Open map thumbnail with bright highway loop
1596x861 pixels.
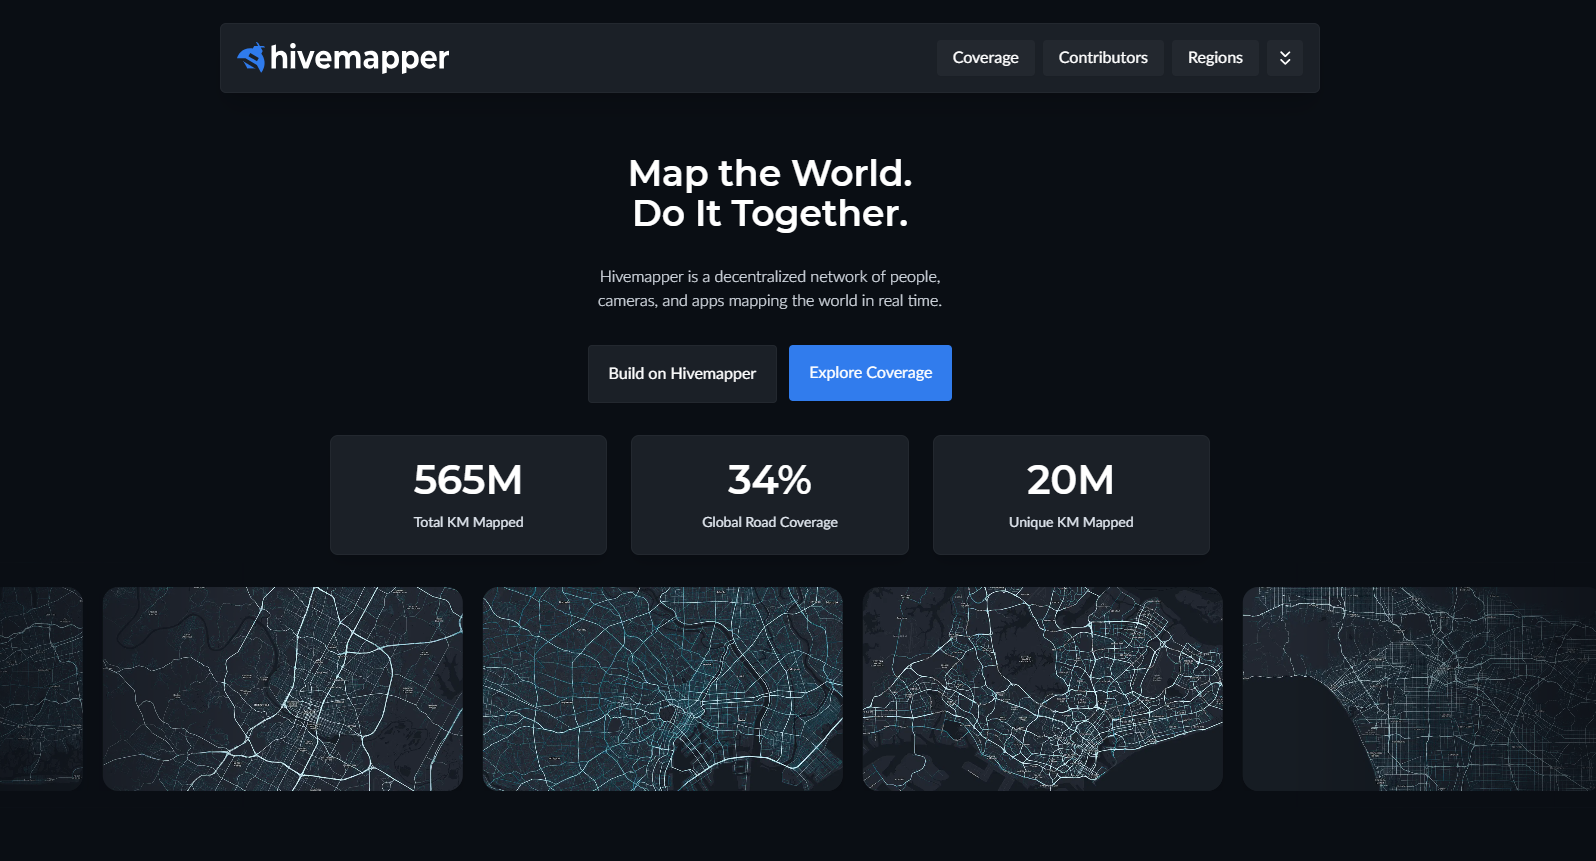pyautogui.click(x=282, y=689)
